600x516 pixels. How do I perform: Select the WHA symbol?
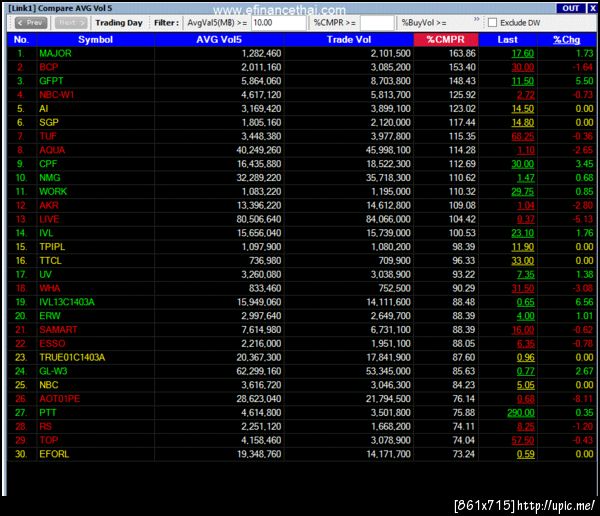pos(50,288)
